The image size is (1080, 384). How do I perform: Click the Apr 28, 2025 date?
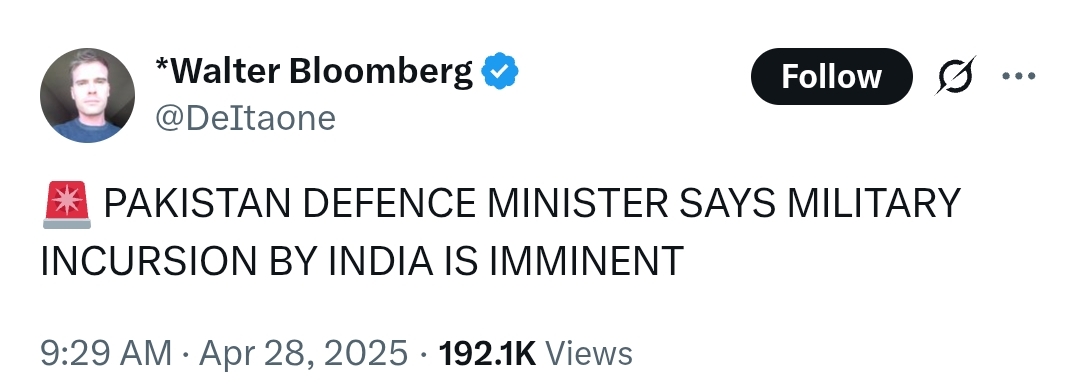tap(303, 354)
